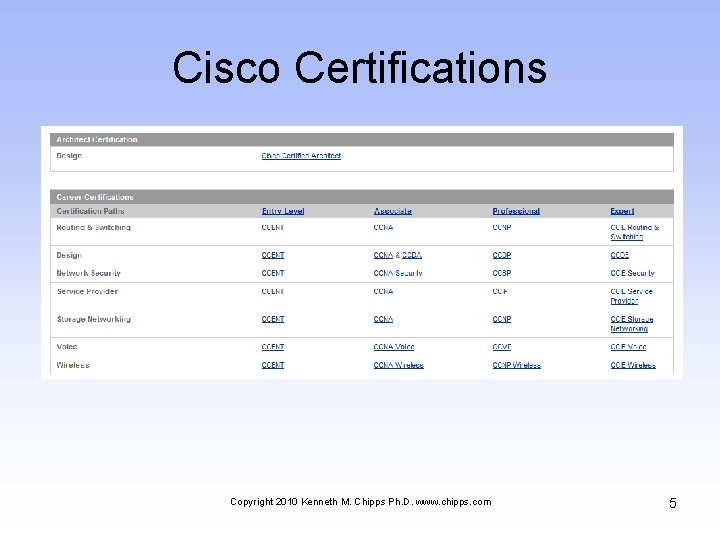Click the Expert column header link
The height and width of the screenshot is (540, 720).
pos(622,211)
